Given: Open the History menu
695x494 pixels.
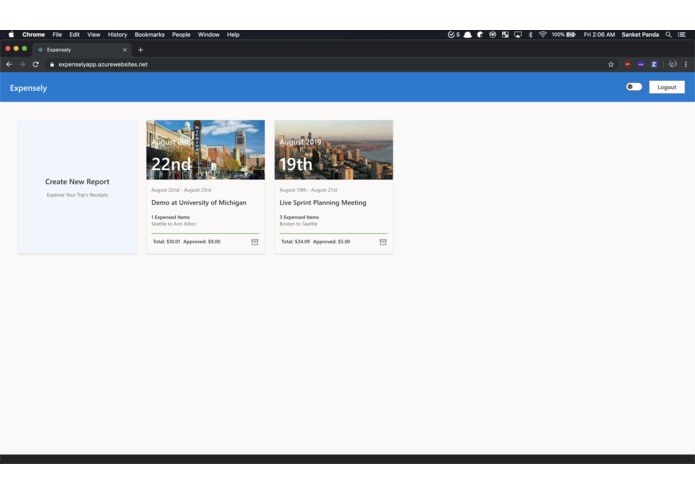Looking at the screenshot, I should [x=117, y=35].
